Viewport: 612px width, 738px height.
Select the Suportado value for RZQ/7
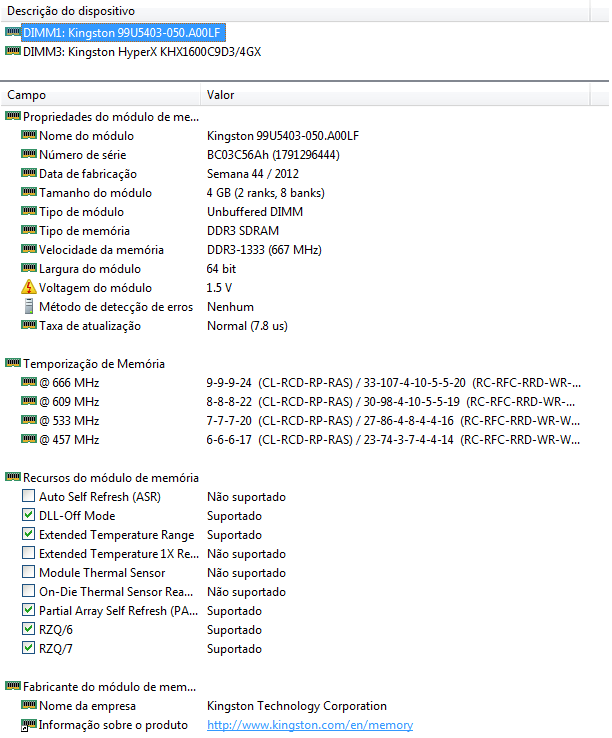234,649
